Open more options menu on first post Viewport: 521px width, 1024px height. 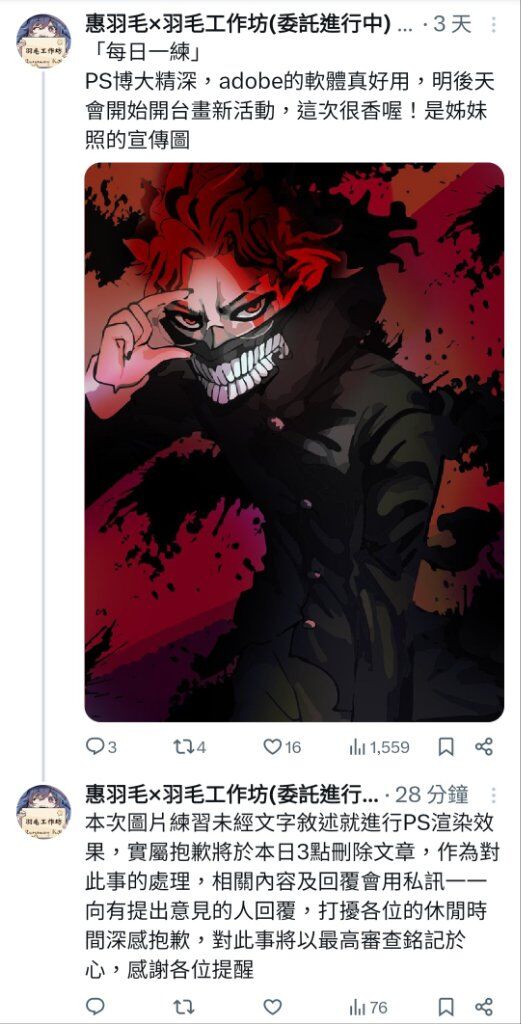click(493, 25)
